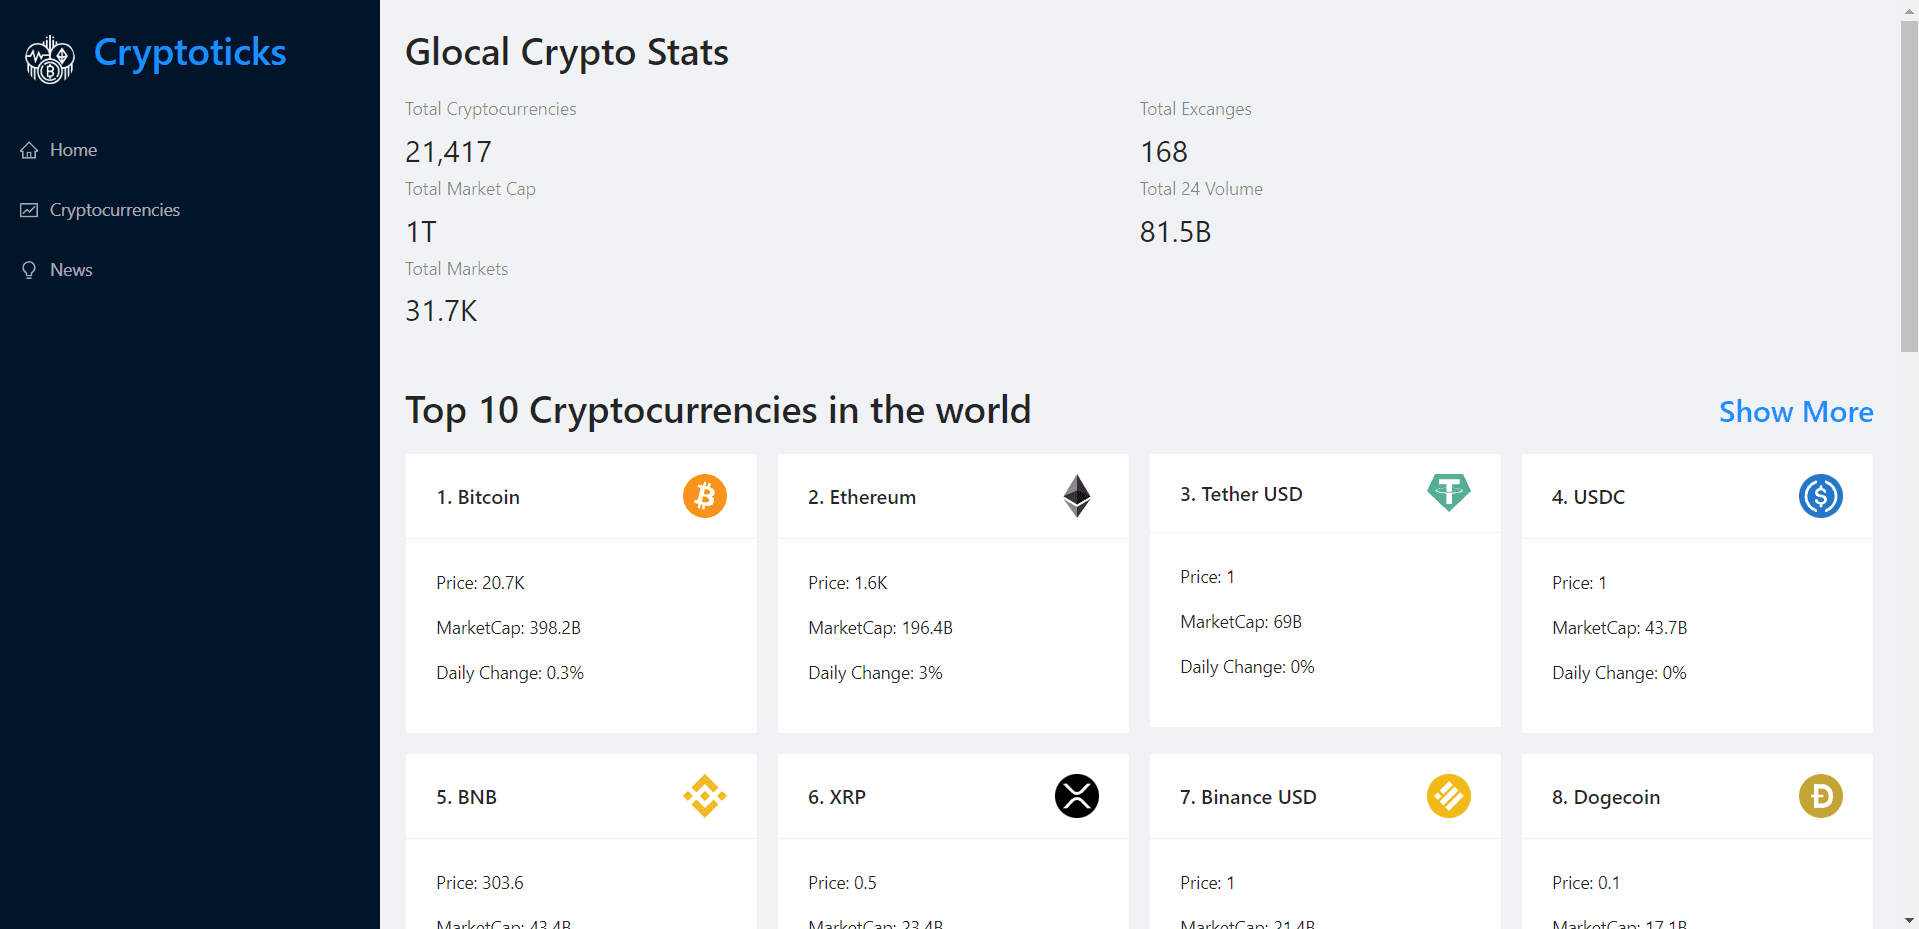Click the Tether USD green icon
The width and height of the screenshot is (1919, 929).
[1449, 493]
